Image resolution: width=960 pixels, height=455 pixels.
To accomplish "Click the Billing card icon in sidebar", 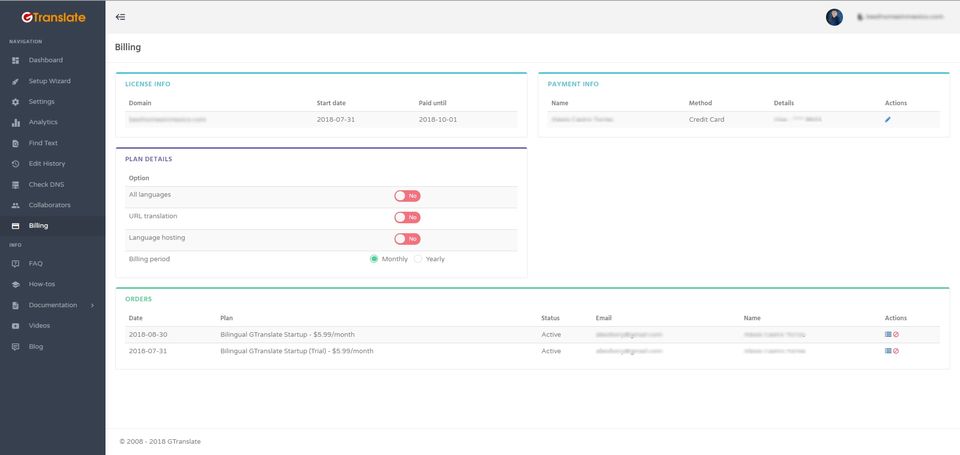I will click(16, 226).
